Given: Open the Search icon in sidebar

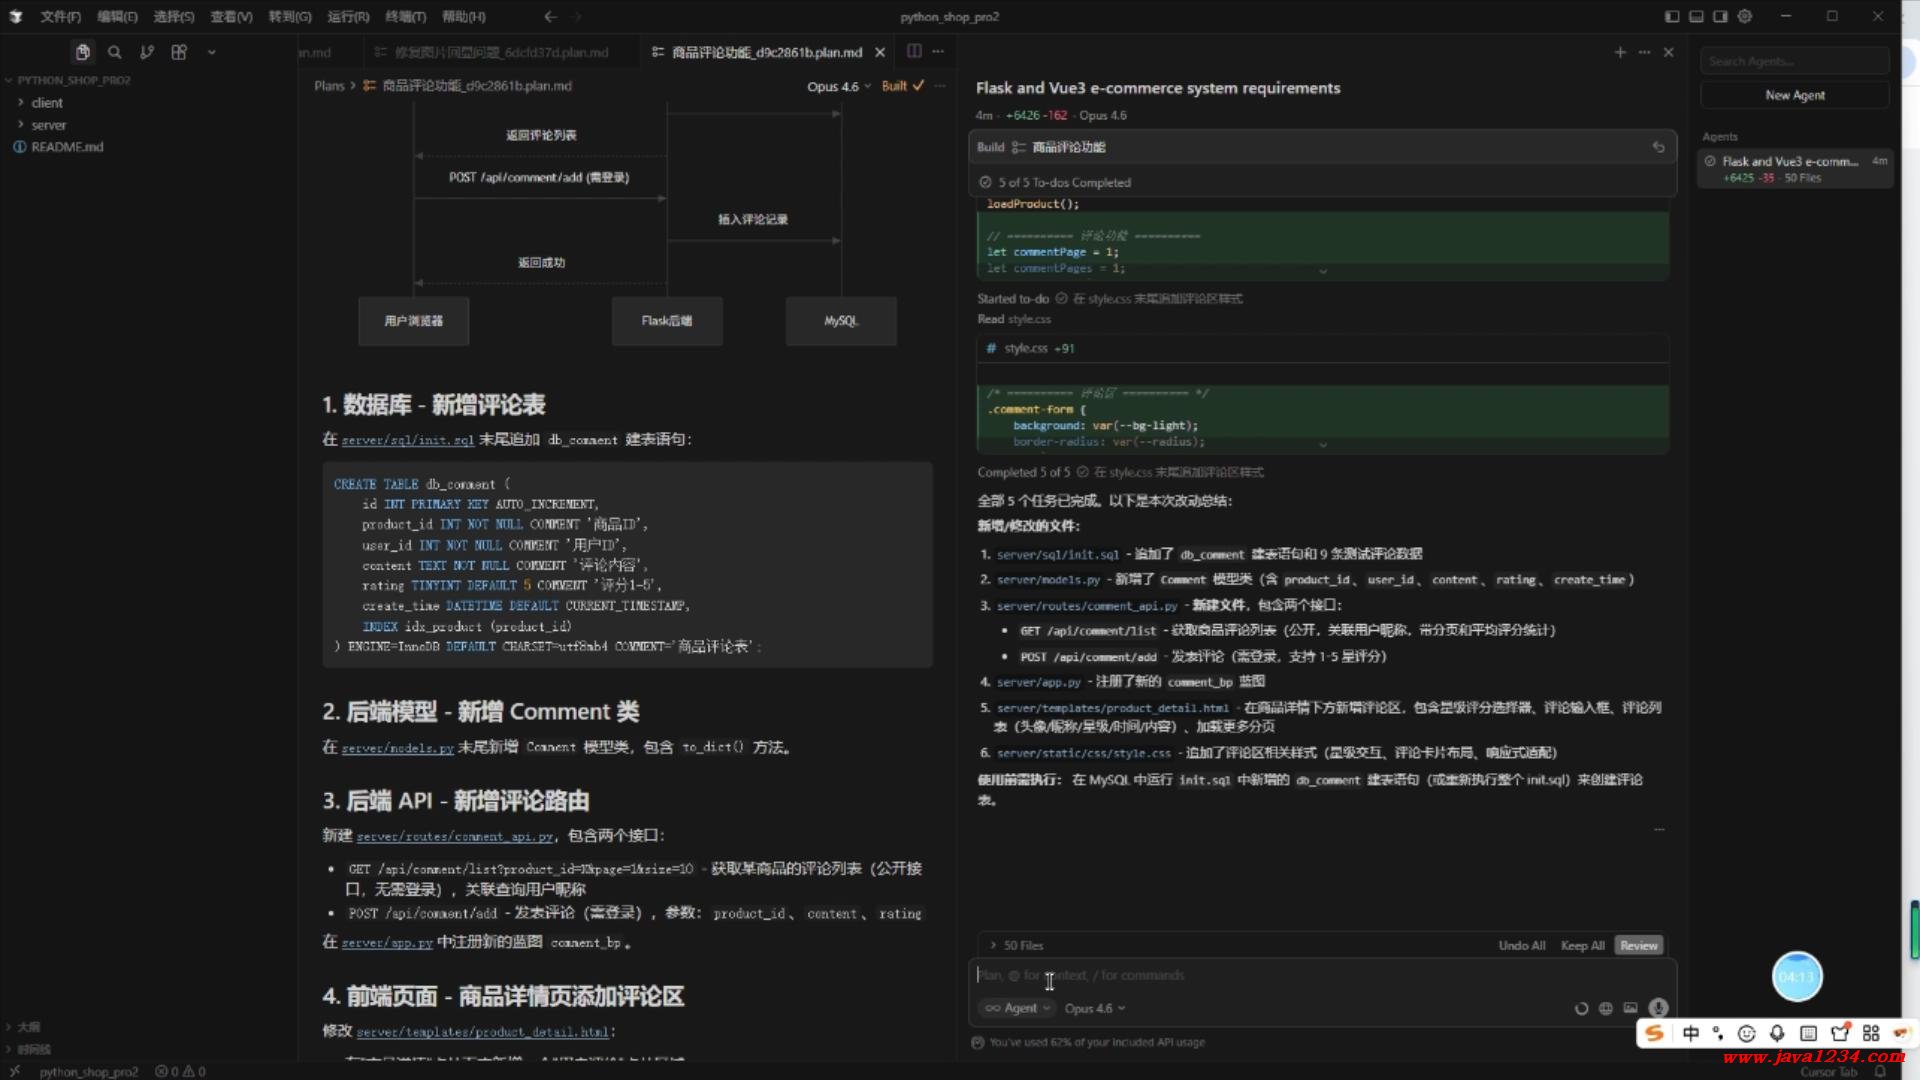Looking at the screenshot, I should point(115,52).
